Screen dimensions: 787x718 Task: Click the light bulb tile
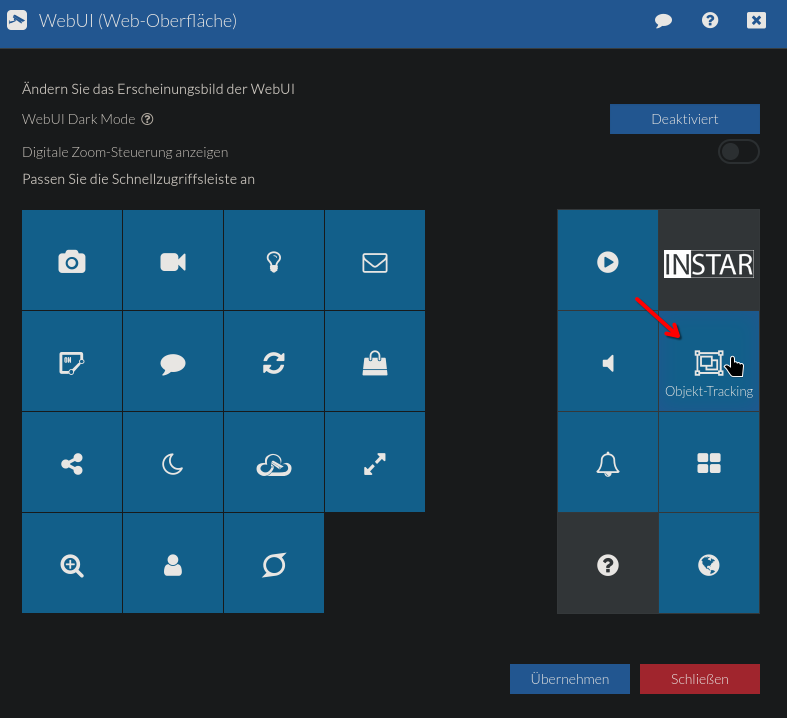click(x=274, y=261)
